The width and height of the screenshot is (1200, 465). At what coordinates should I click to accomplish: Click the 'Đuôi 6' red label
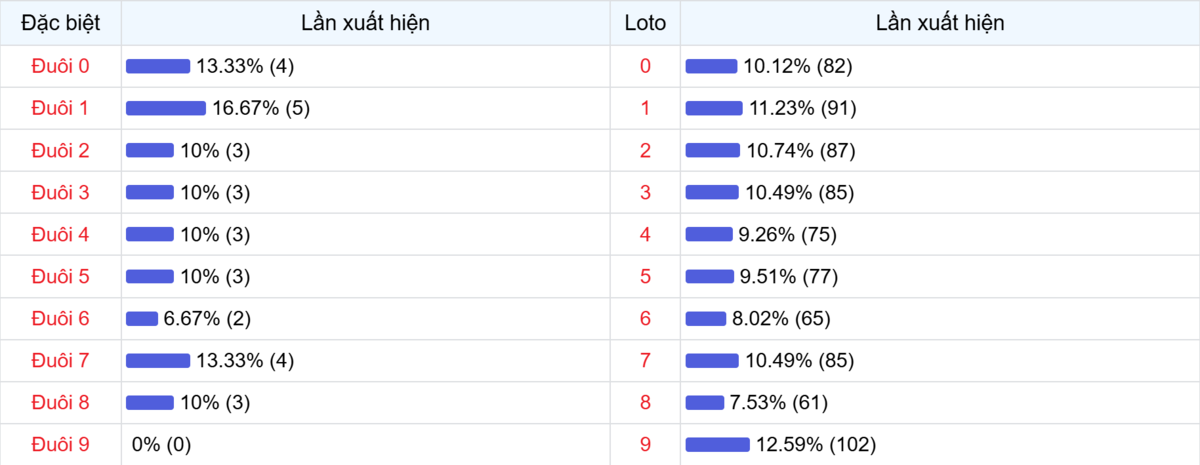pyautogui.click(x=60, y=318)
